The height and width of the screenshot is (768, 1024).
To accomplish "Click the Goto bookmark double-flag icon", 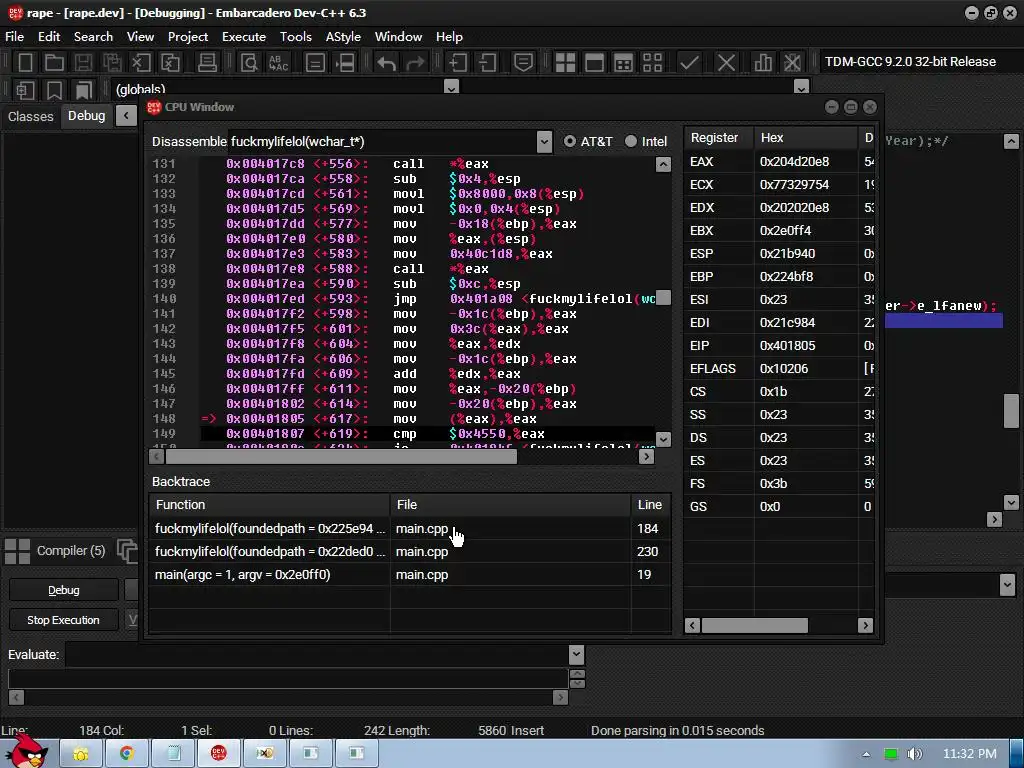I will point(84,89).
